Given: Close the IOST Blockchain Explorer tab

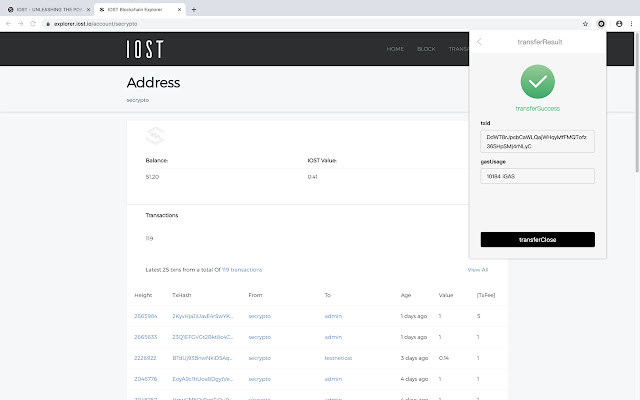Looking at the screenshot, I should pyautogui.click(x=179, y=9).
